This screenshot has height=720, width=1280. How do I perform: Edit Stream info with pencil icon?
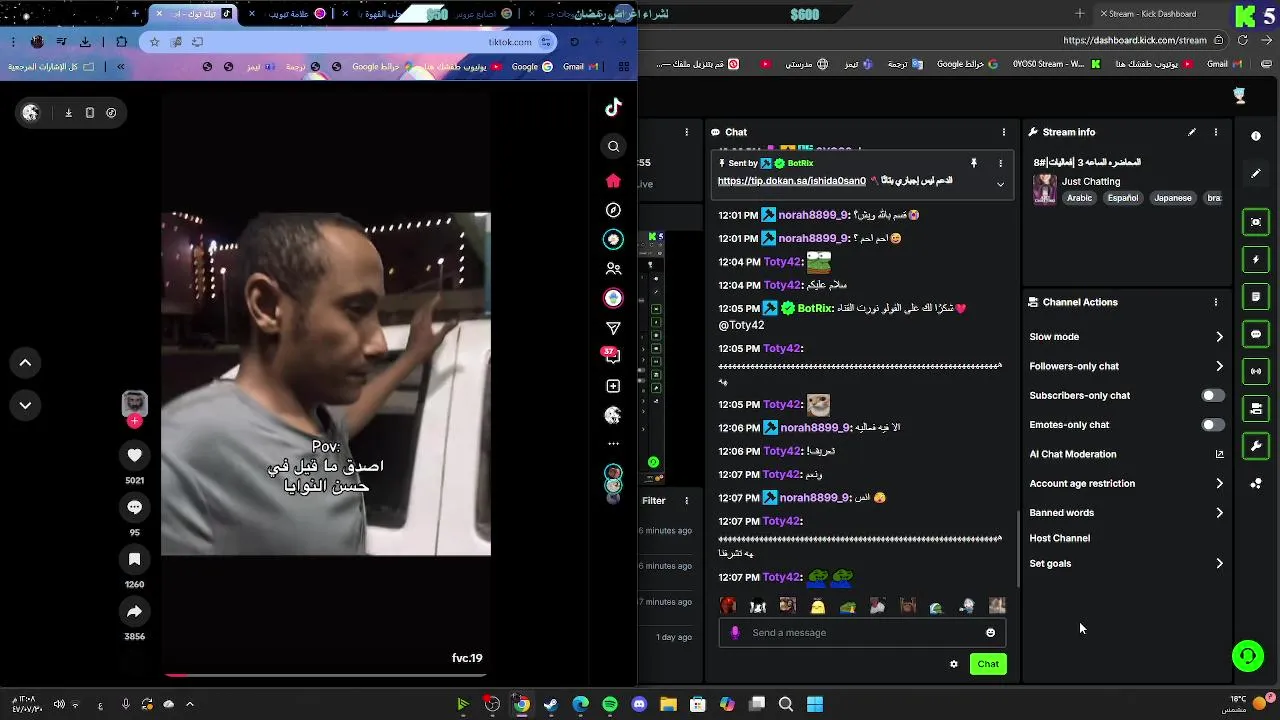point(1192,132)
